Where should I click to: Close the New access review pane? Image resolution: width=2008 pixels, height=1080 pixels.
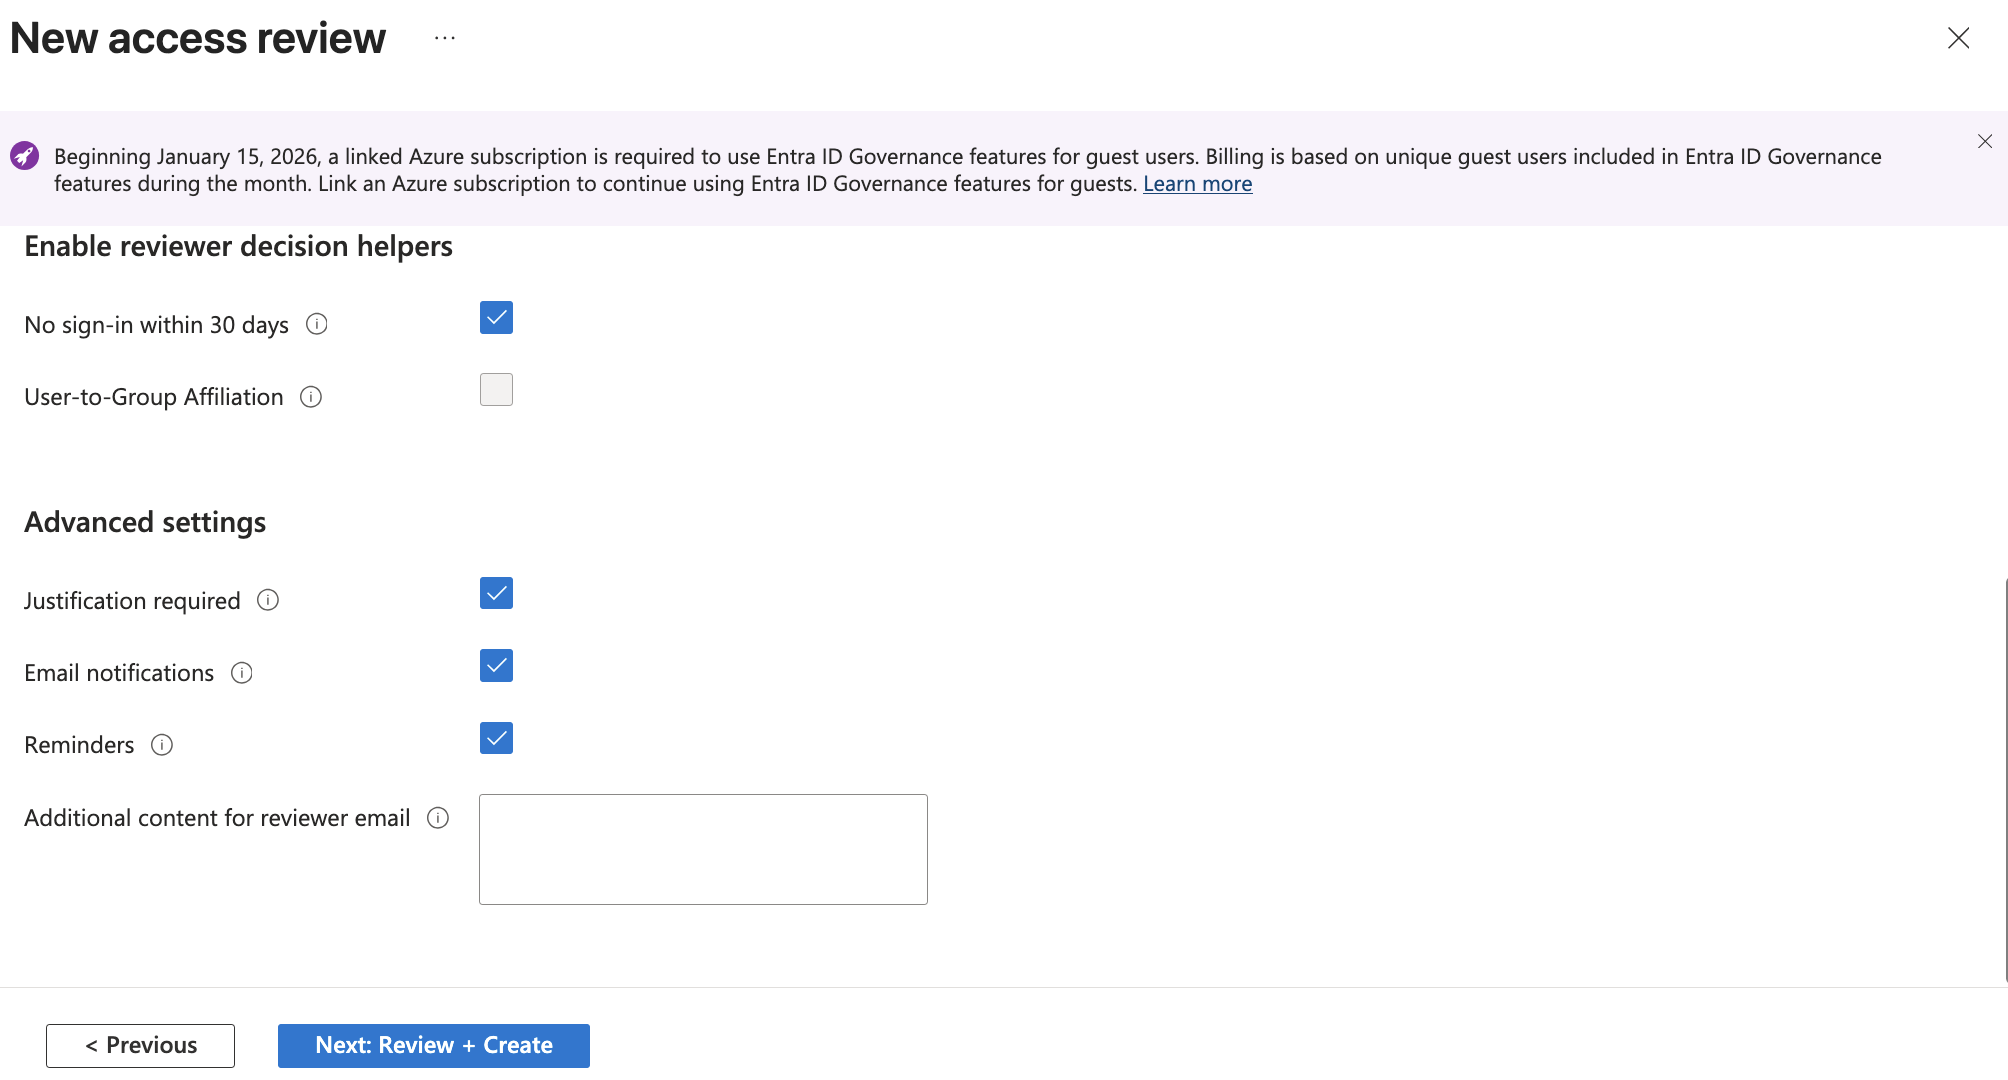[x=1958, y=38]
